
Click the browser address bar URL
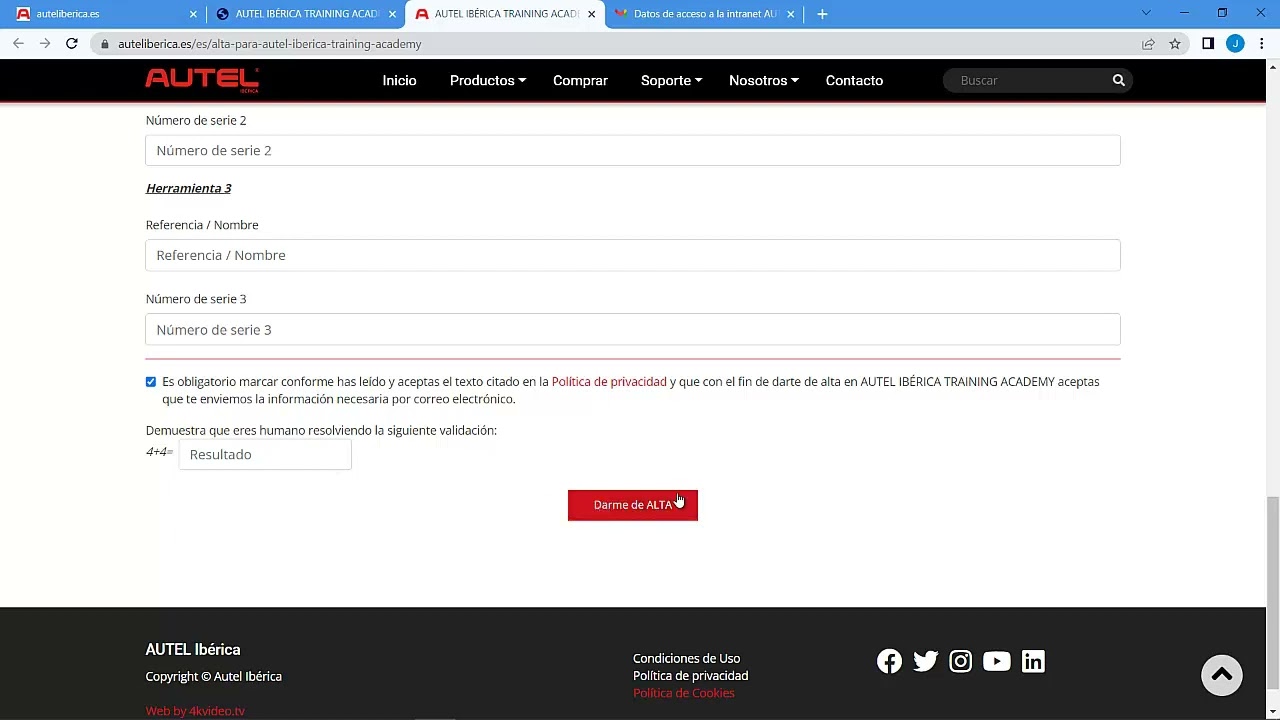pos(270,44)
